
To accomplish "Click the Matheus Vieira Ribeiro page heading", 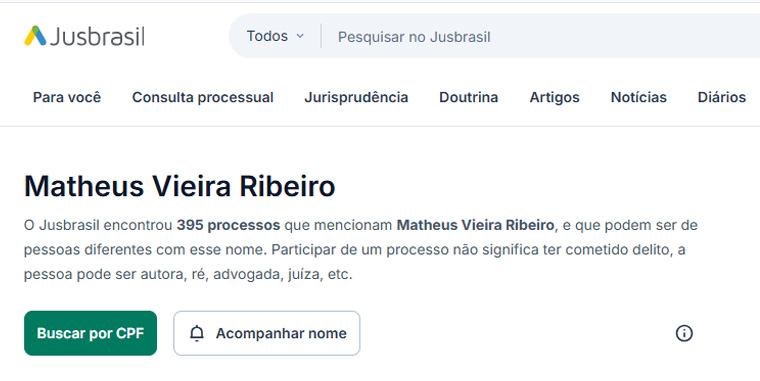I will (180, 186).
